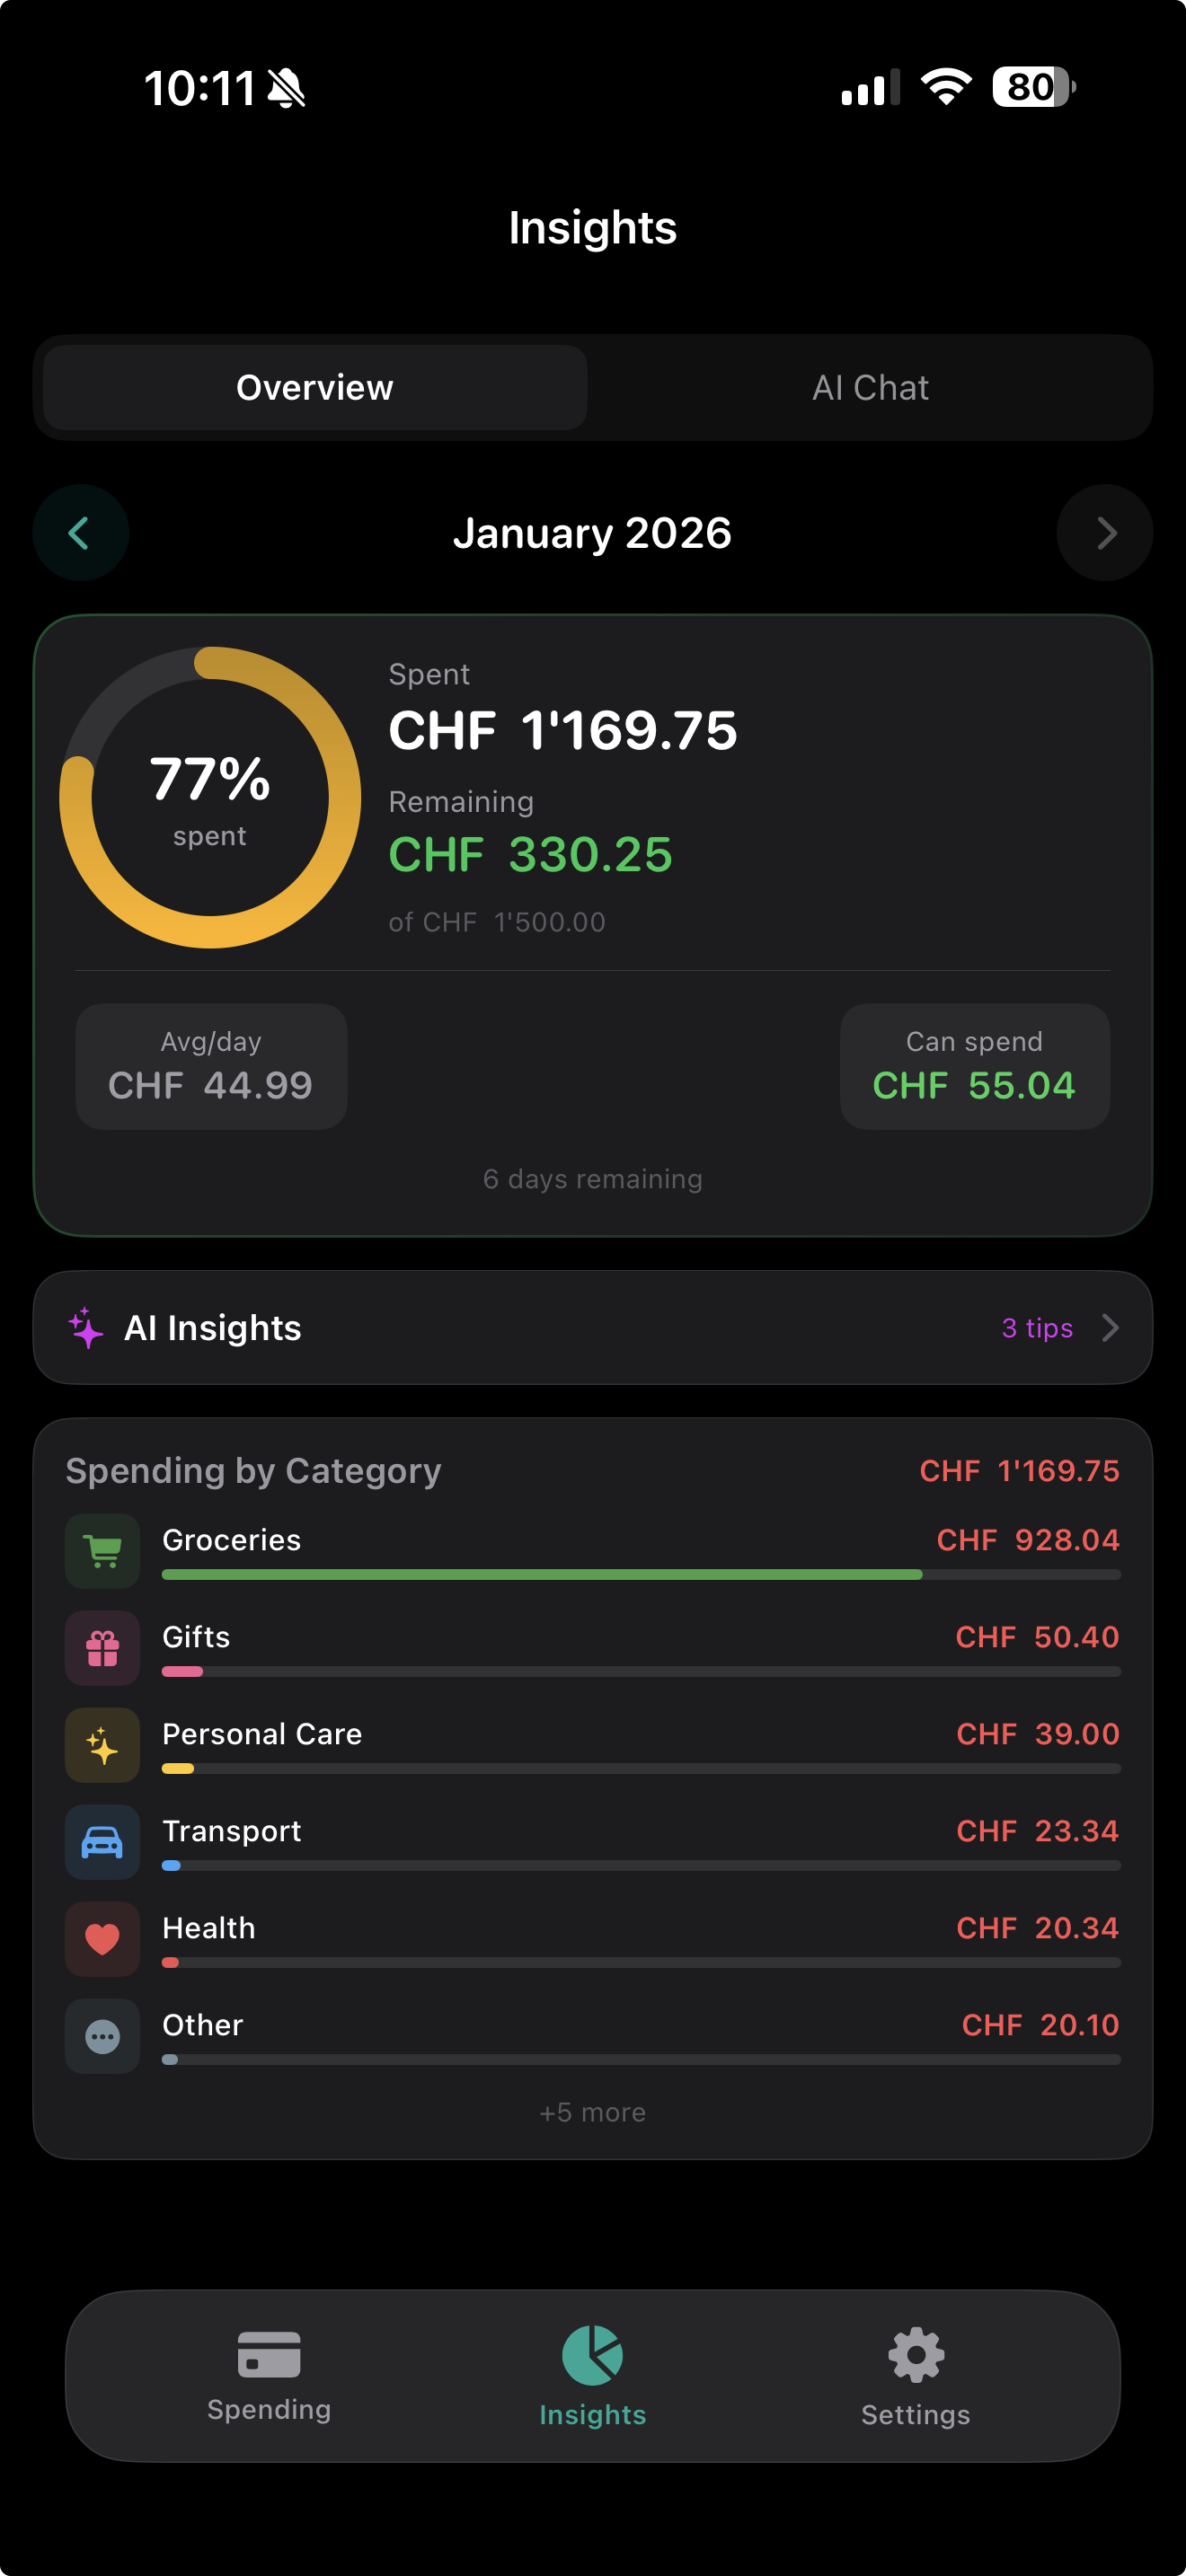Tap the Can spend CHF 55.04 box

coord(974,1066)
